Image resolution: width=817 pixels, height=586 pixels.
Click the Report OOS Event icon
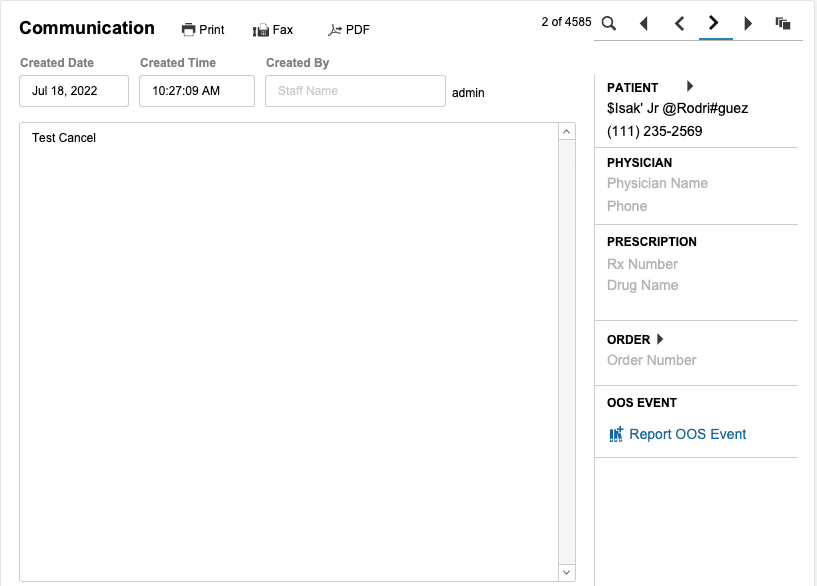click(616, 434)
